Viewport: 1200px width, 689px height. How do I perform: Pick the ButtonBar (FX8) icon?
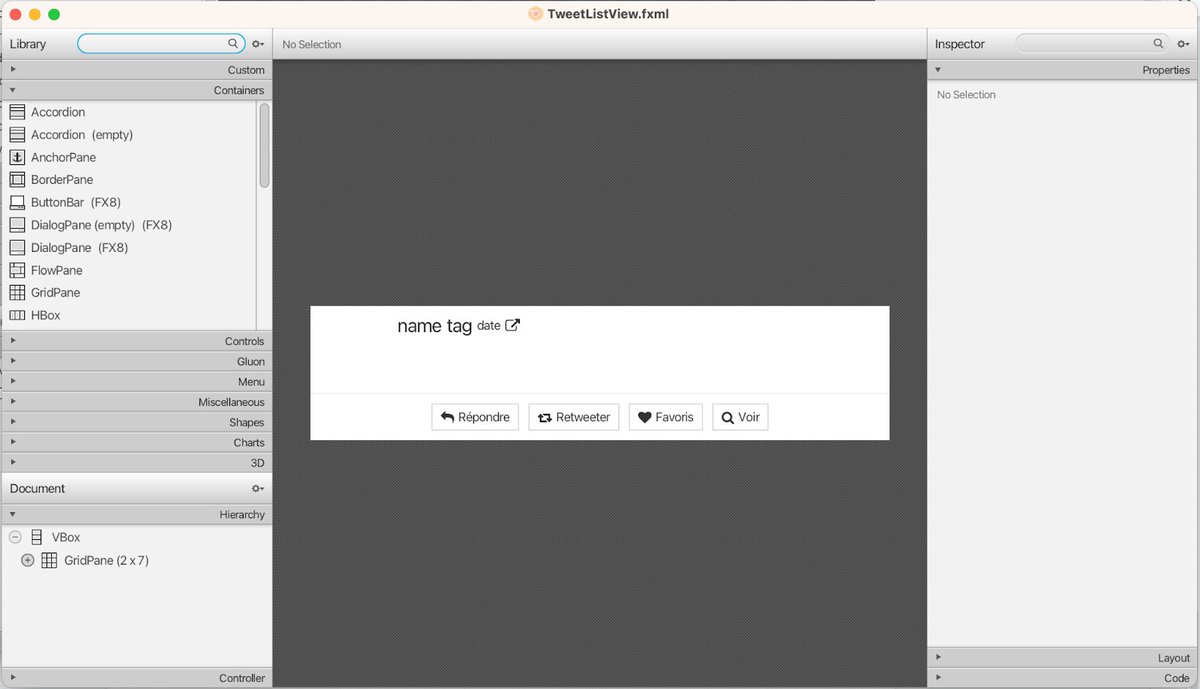(17, 202)
